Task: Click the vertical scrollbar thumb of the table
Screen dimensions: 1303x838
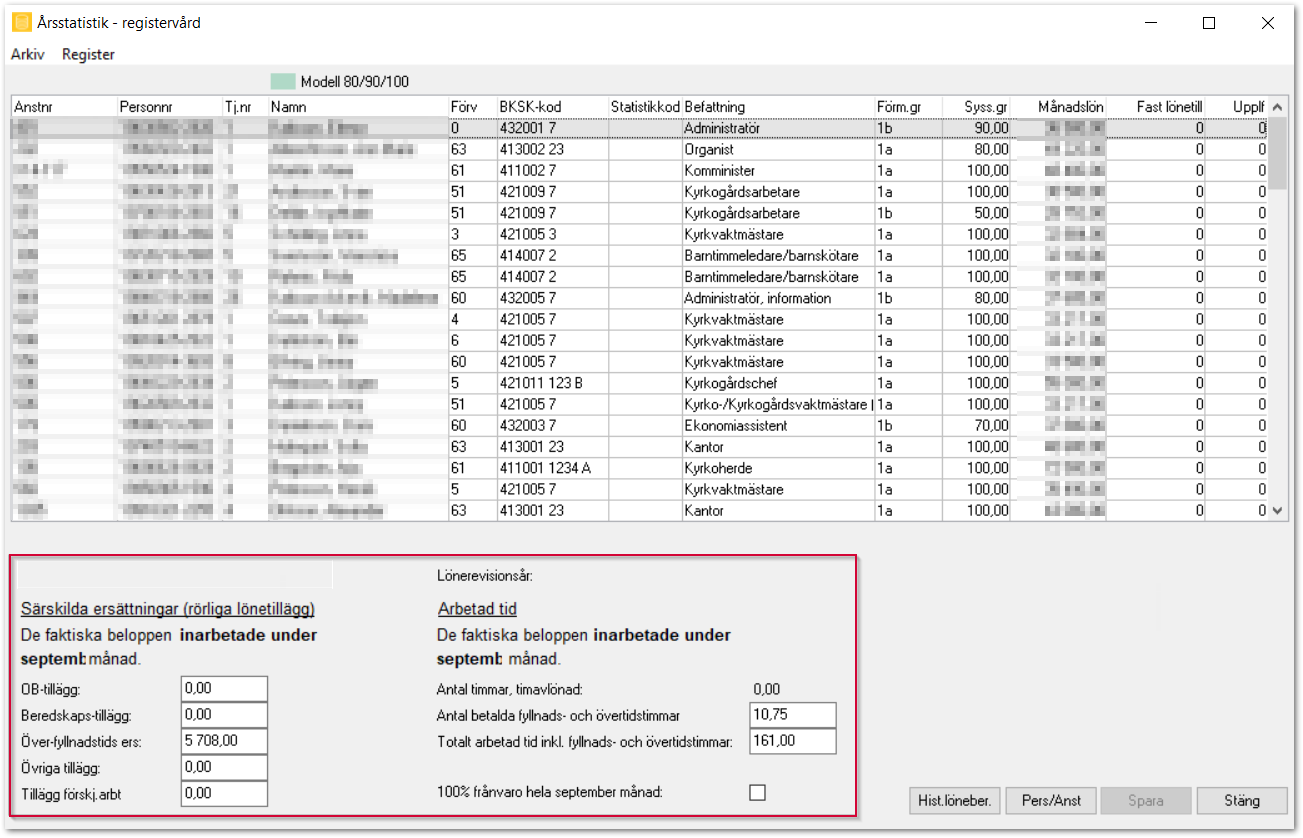Action: pyautogui.click(x=1275, y=152)
